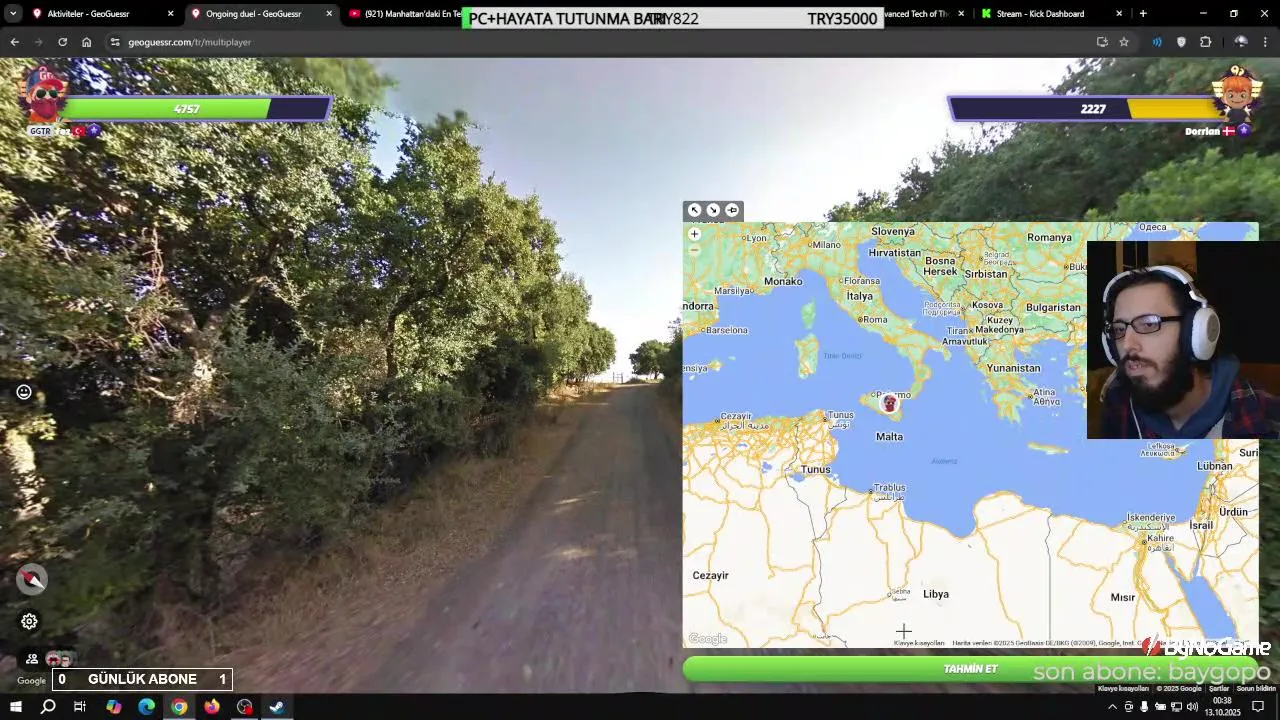Image resolution: width=1280 pixels, height=720 pixels.
Task: Click the geoguessr.com address bar
Action: pos(600,42)
